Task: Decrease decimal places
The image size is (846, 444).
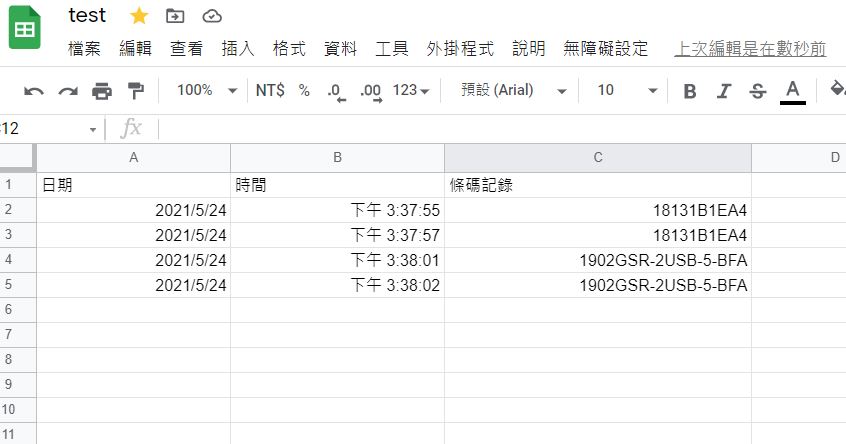Action: point(336,91)
